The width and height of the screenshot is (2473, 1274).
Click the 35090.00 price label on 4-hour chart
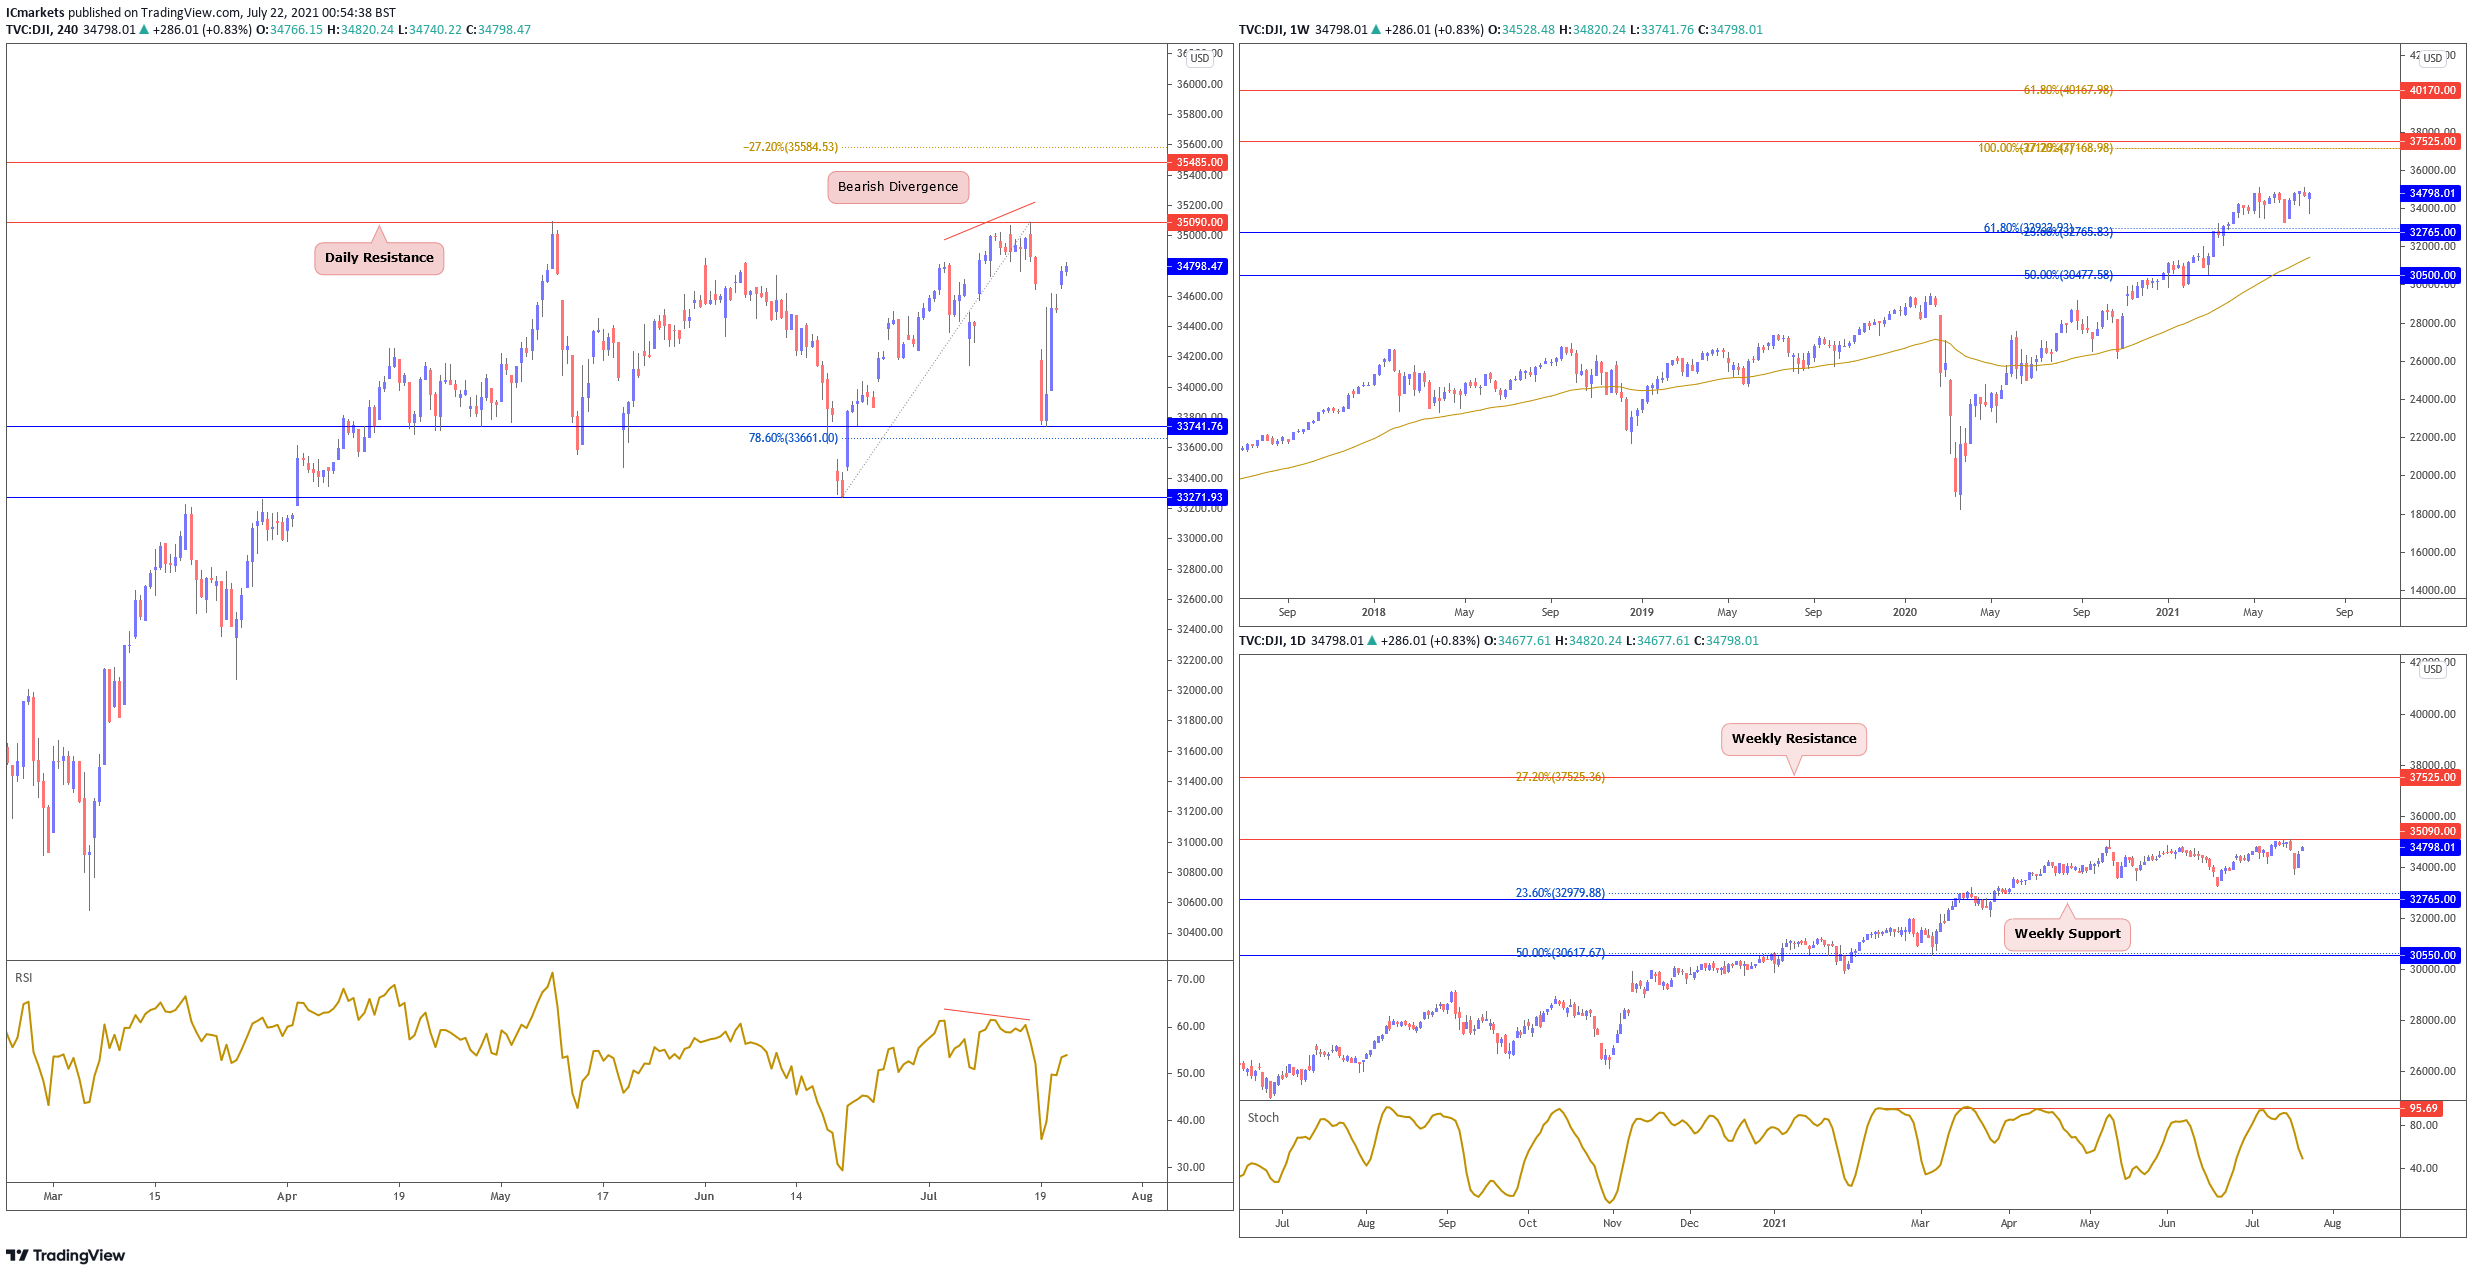click(1198, 223)
